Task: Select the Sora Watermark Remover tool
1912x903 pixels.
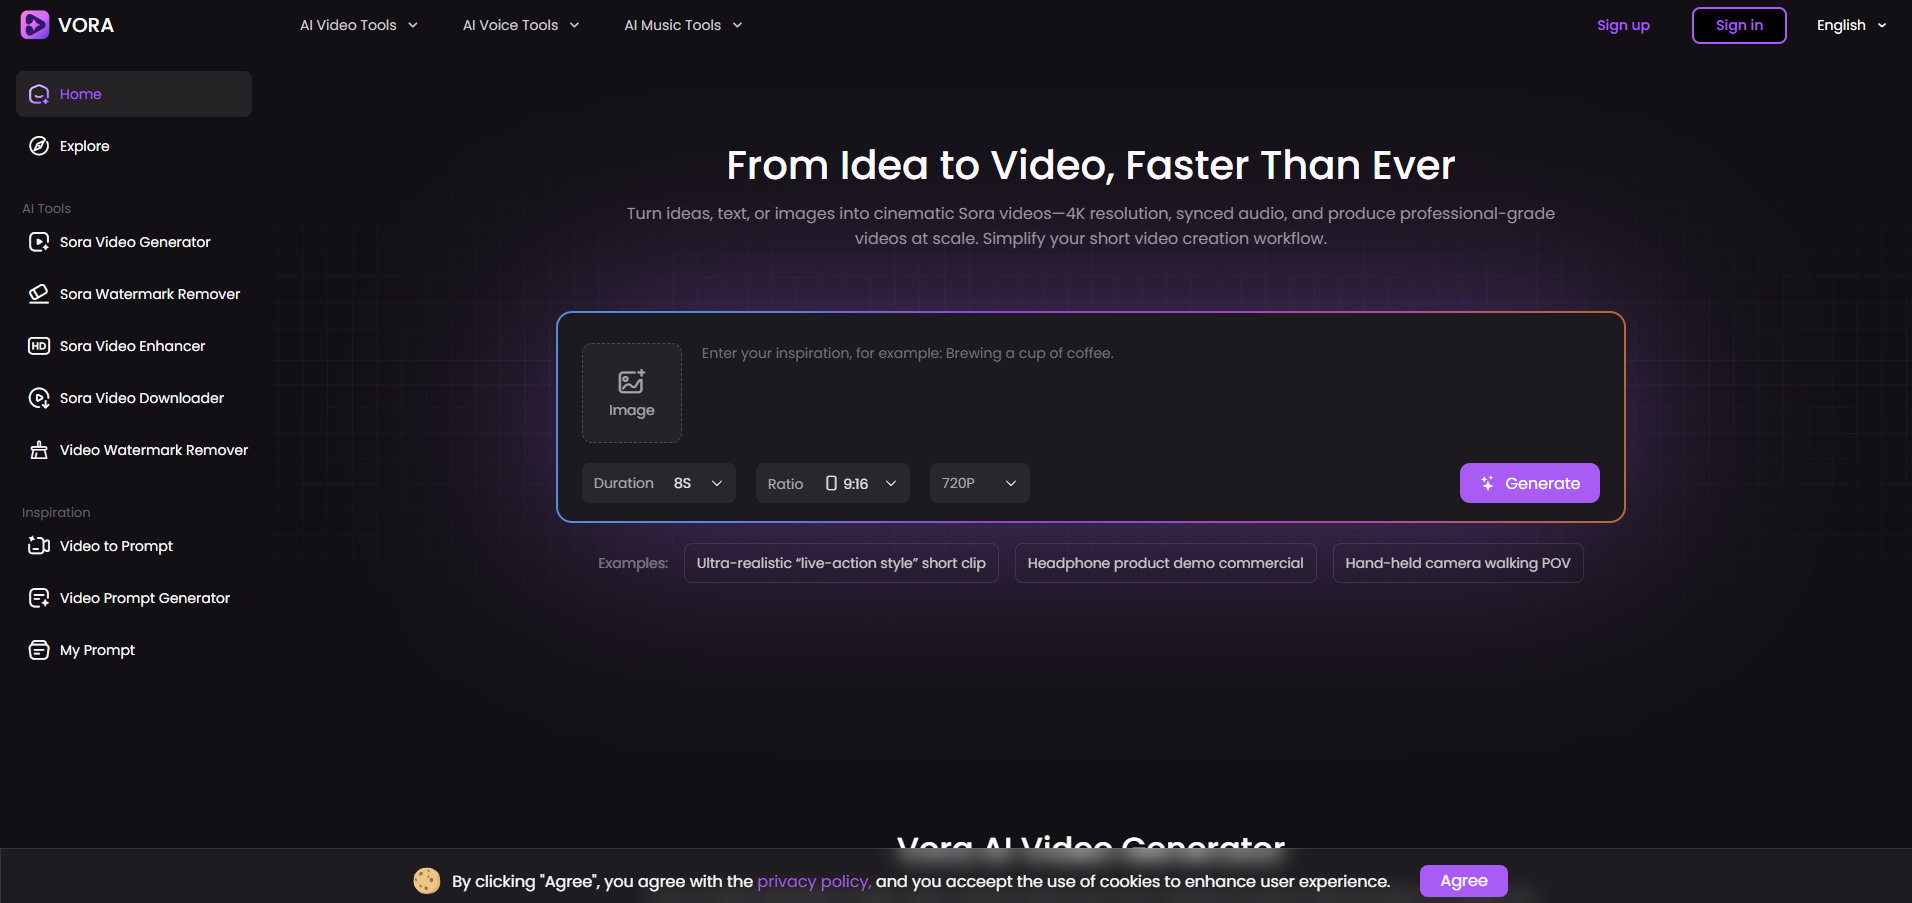Action: [149, 294]
